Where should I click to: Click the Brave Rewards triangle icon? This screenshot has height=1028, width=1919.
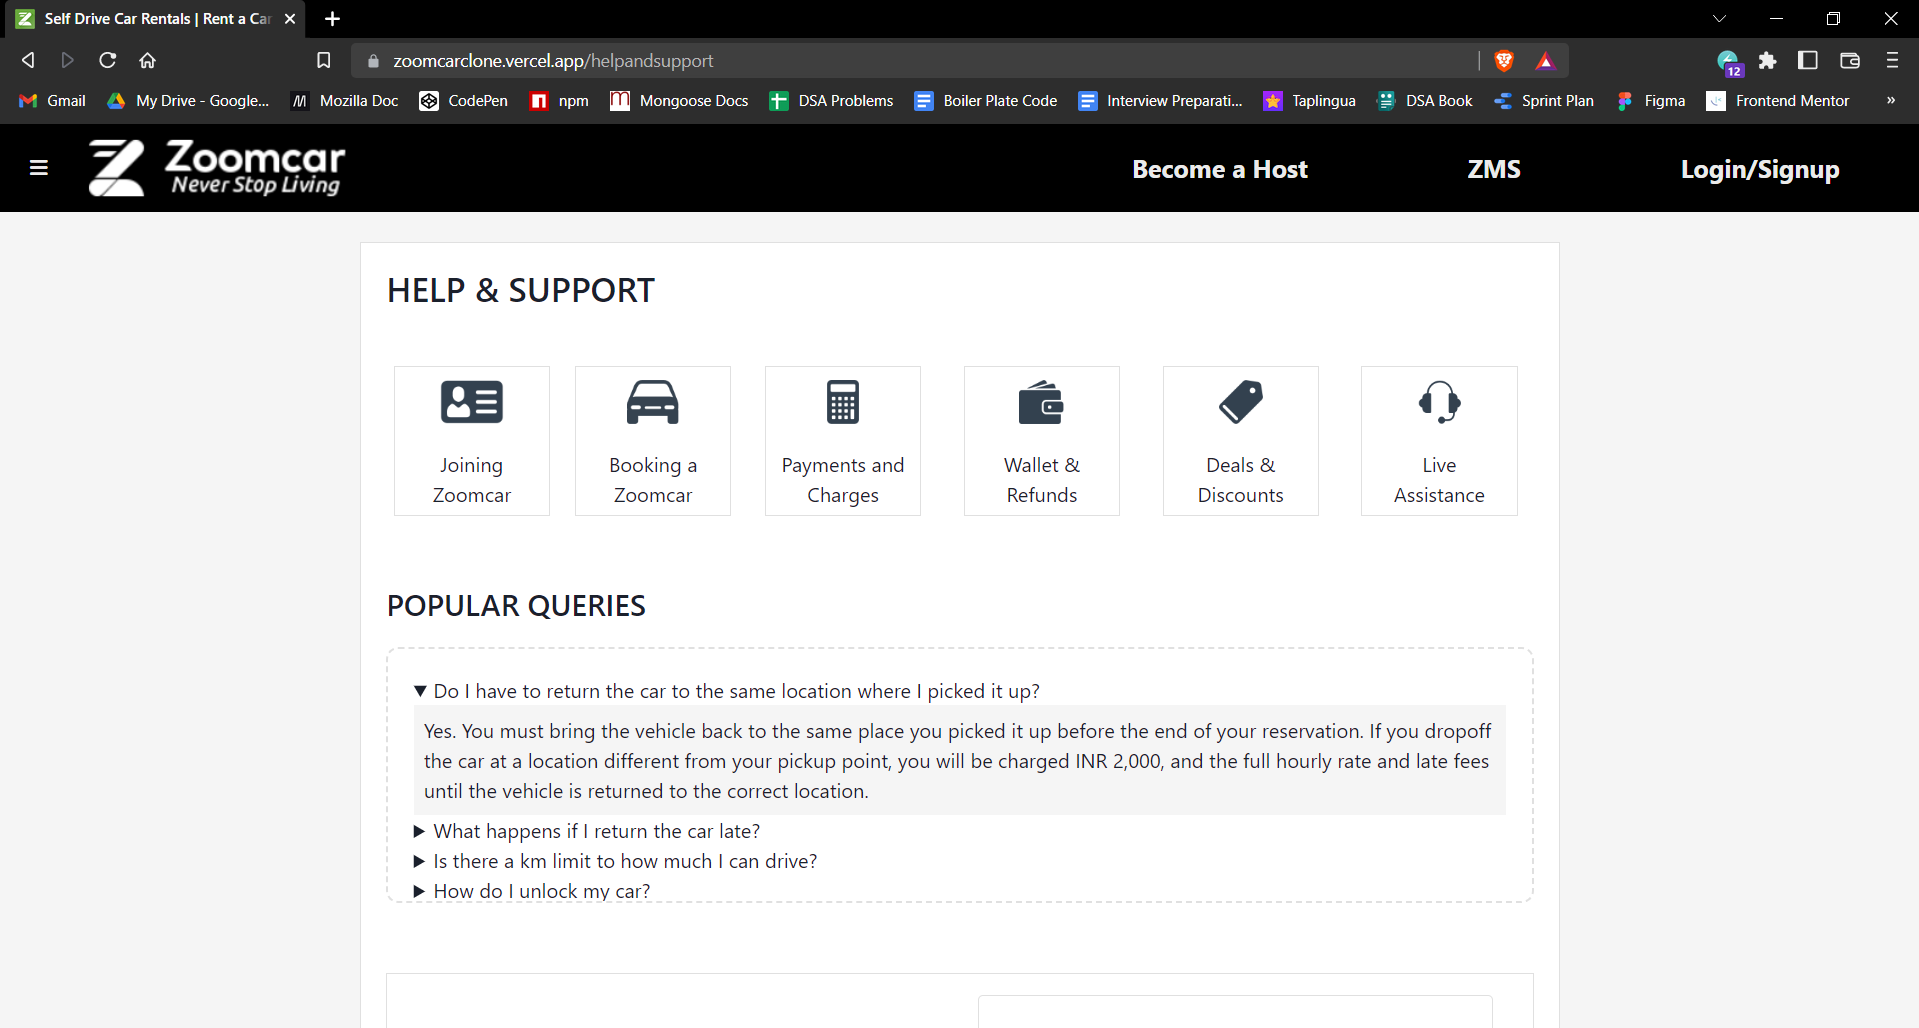coord(1545,61)
